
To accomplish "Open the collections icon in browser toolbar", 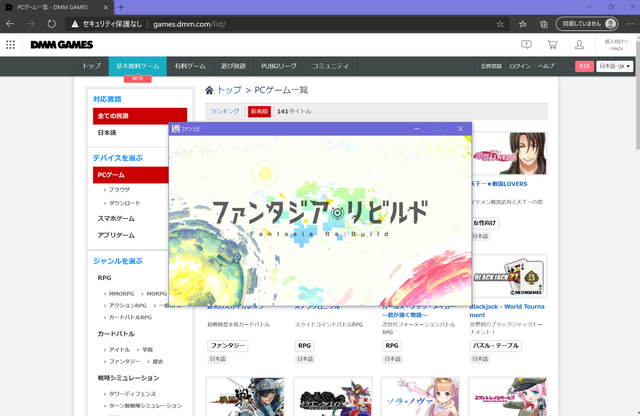I will click(x=544, y=24).
